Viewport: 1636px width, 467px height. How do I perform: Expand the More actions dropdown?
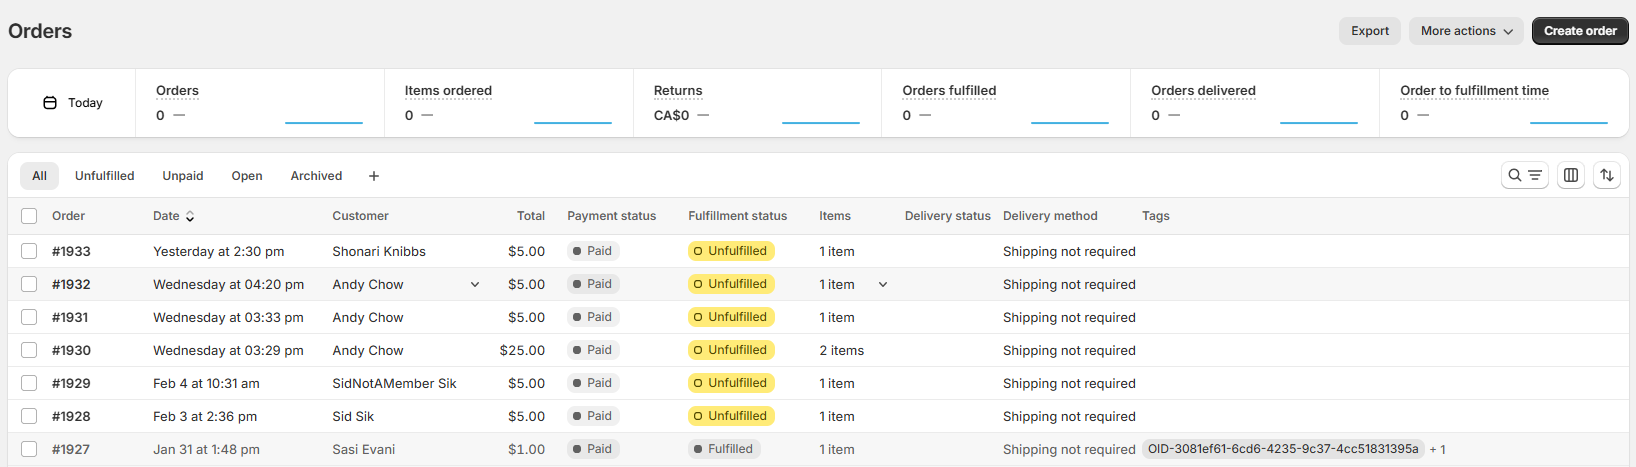click(x=1466, y=31)
